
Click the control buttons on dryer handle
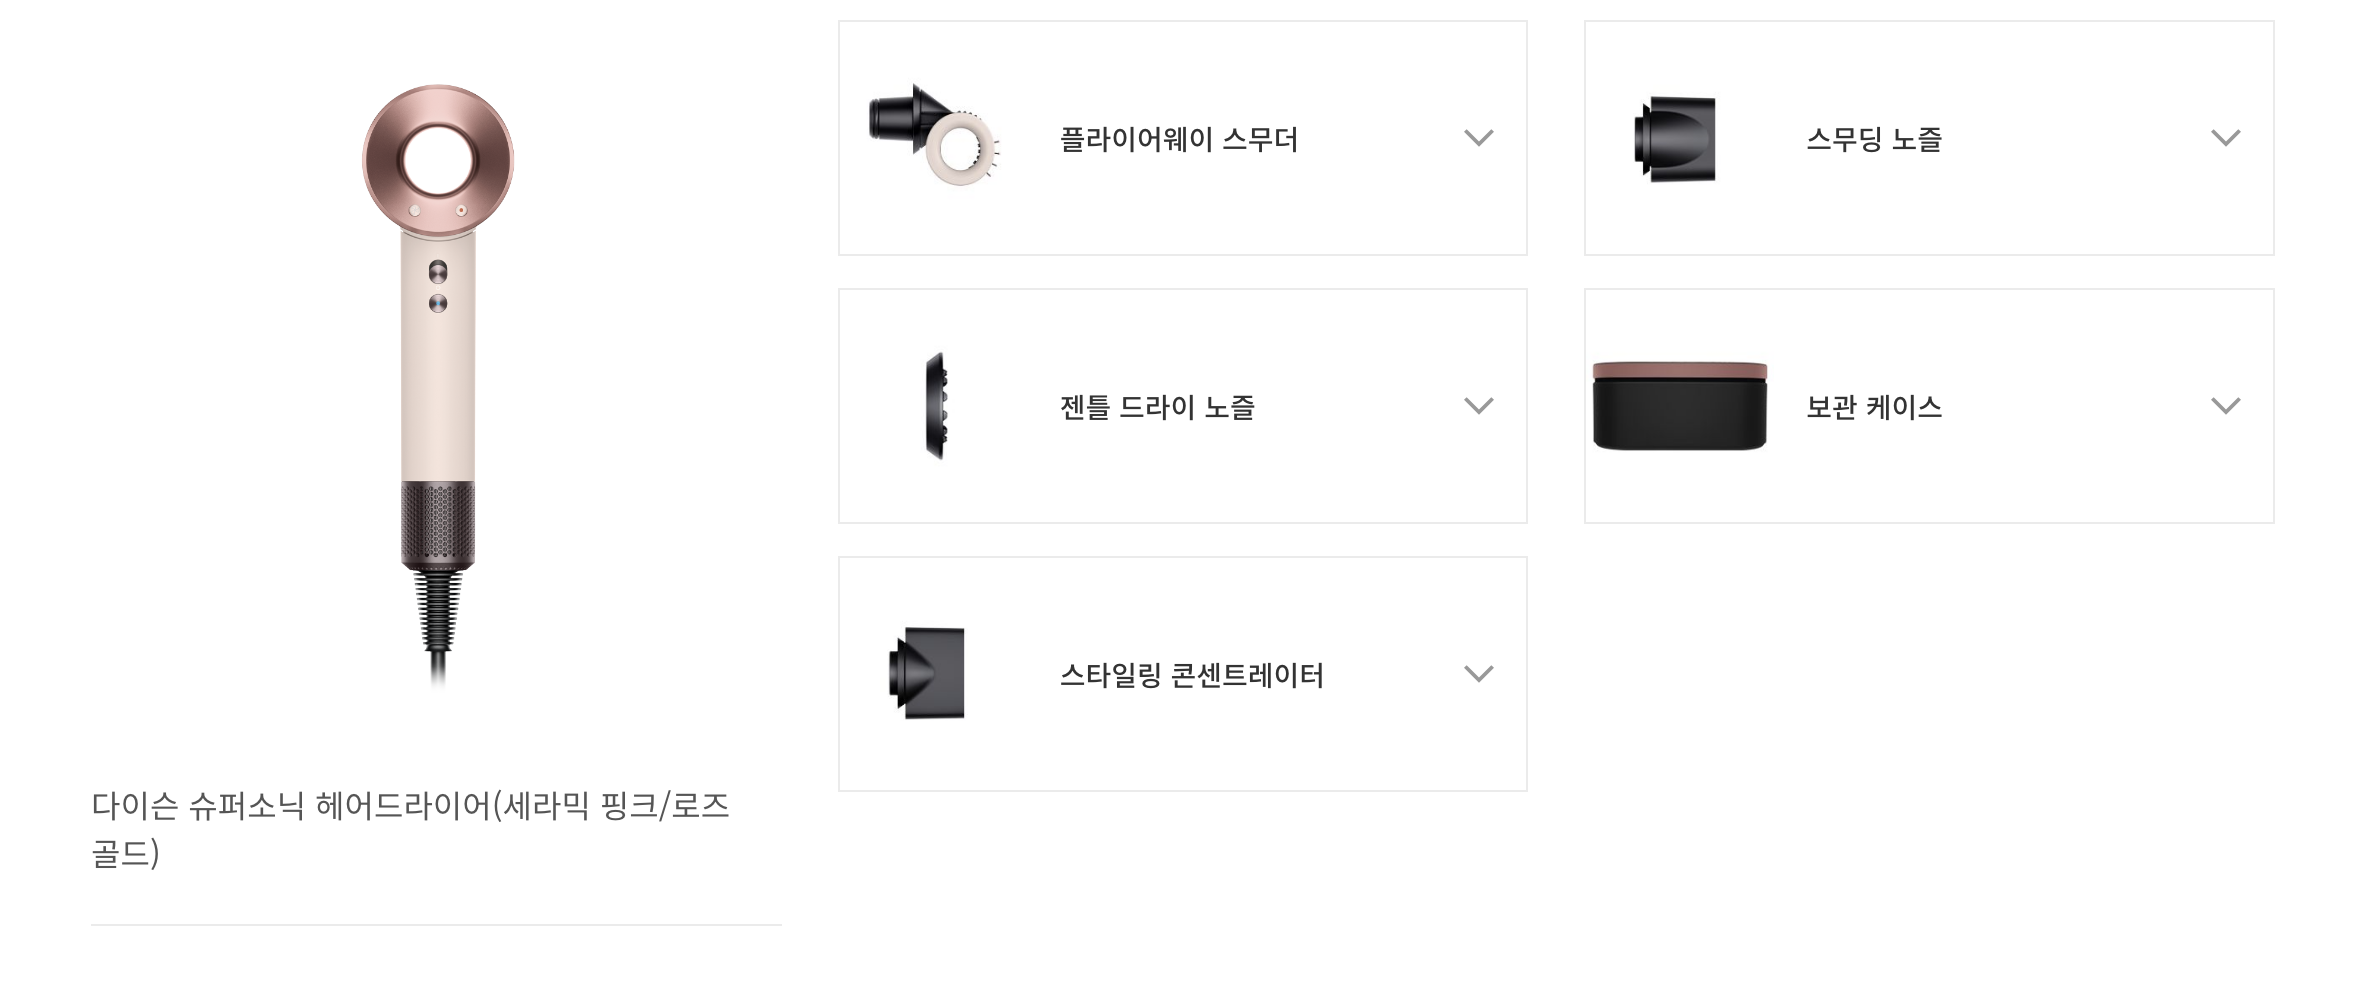(438, 287)
